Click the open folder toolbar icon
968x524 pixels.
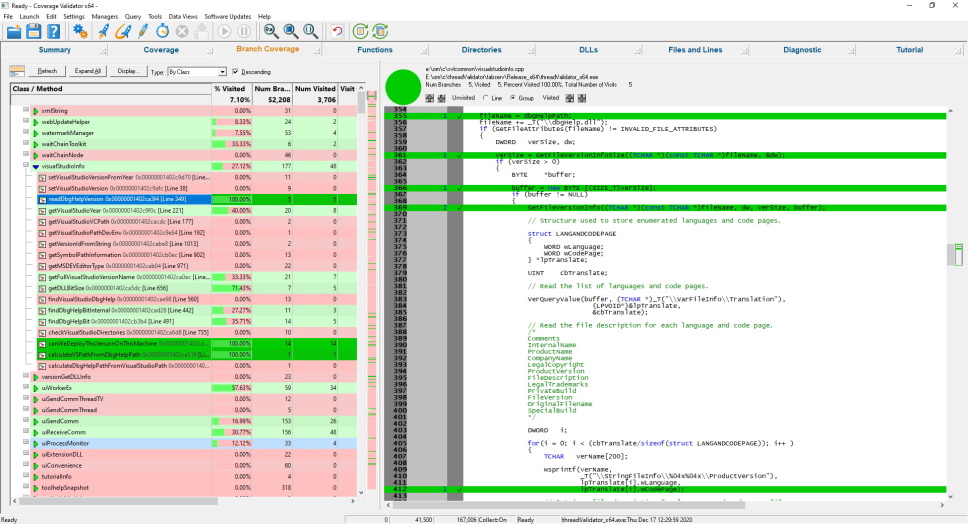pos(13,31)
